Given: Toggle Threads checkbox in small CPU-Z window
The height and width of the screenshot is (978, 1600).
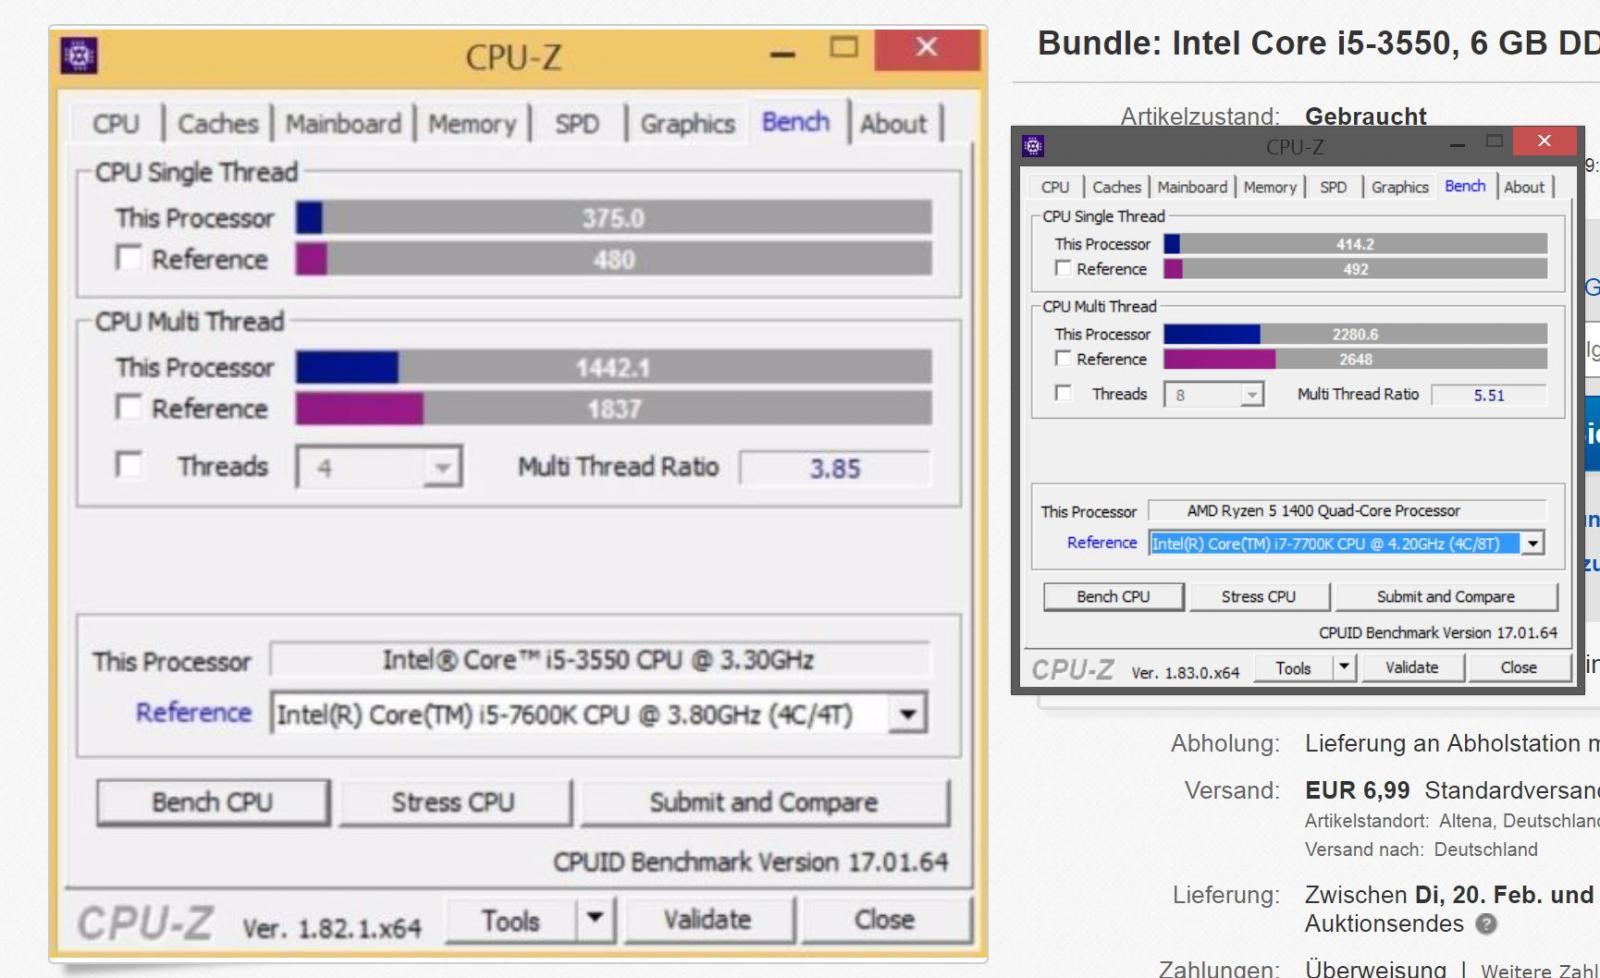Looking at the screenshot, I should pyautogui.click(x=1063, y=393).
